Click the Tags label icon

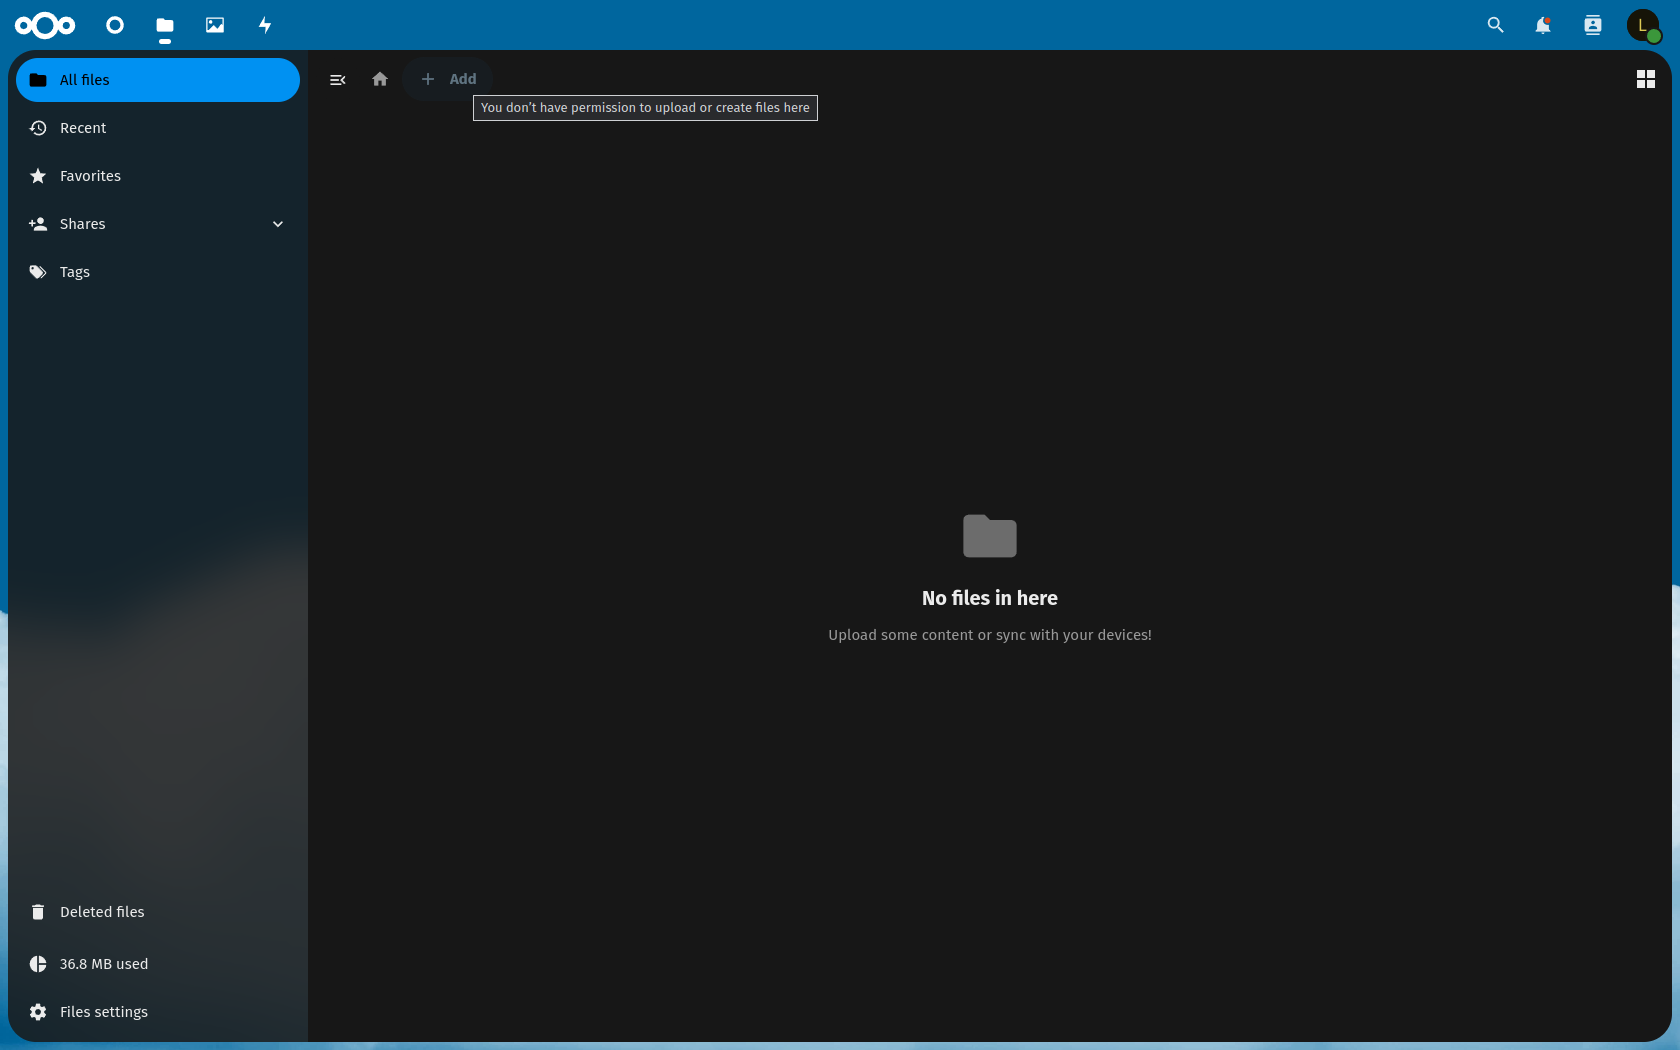38,272
